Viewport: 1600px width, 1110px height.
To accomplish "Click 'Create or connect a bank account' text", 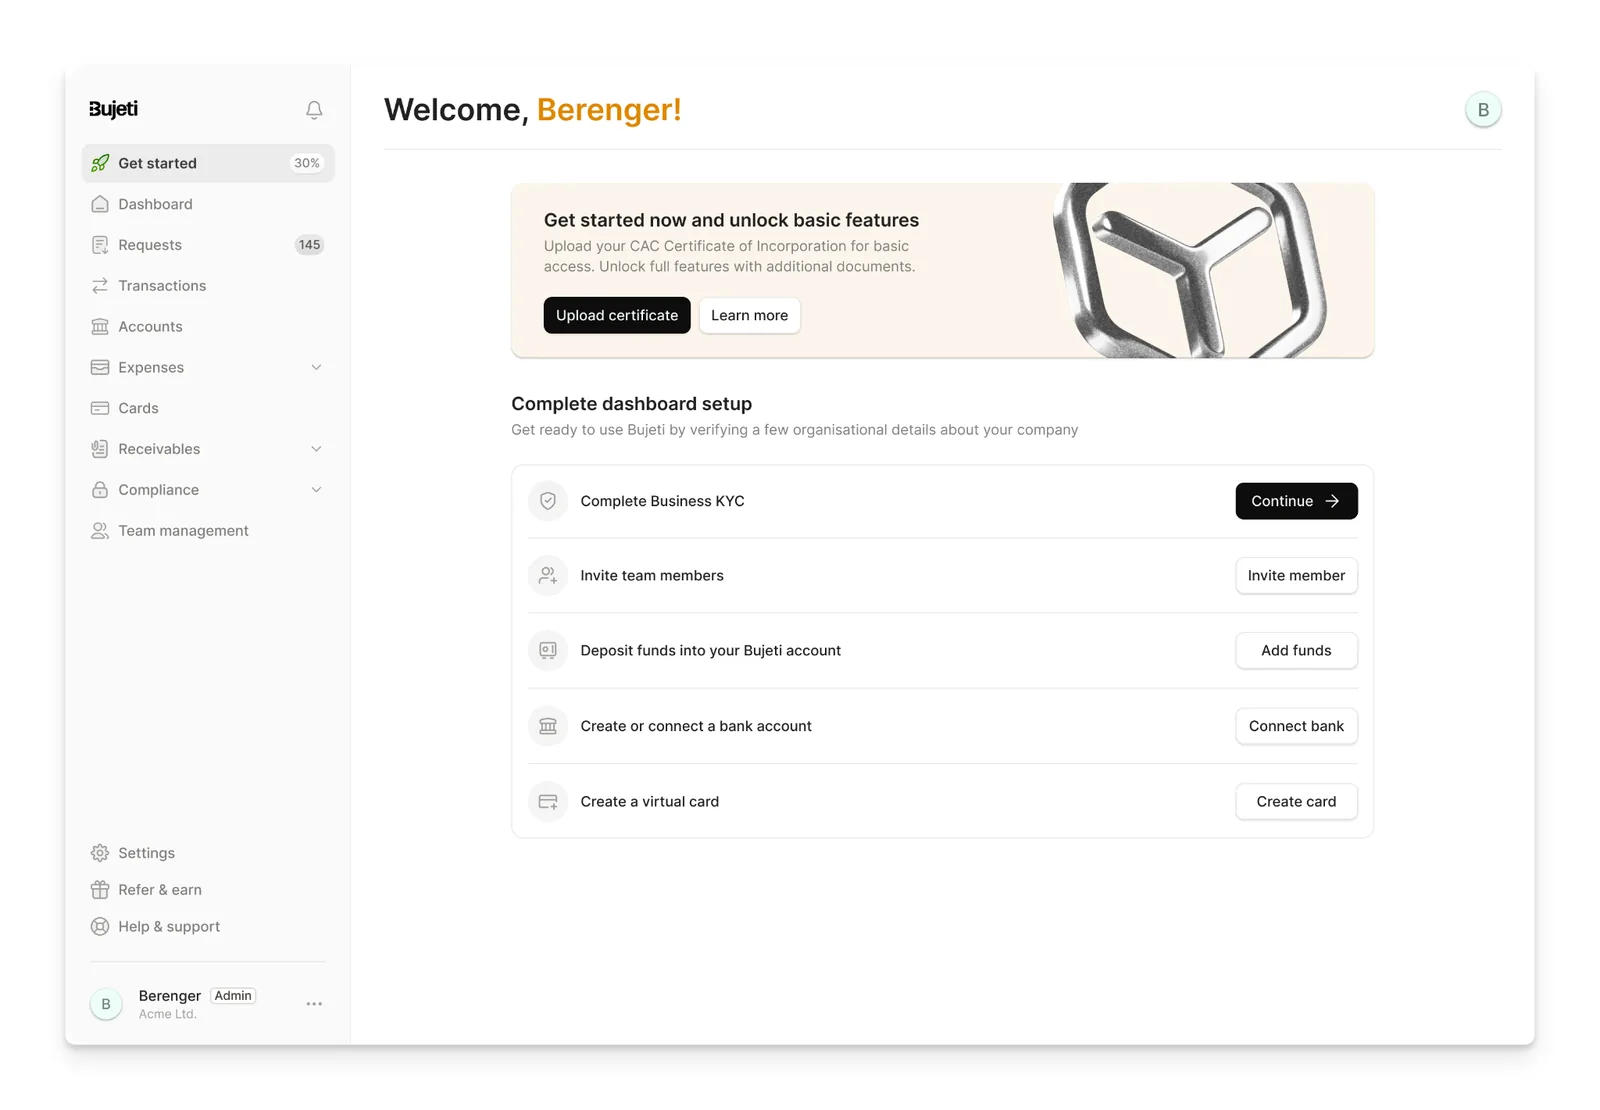I will 696,726.
